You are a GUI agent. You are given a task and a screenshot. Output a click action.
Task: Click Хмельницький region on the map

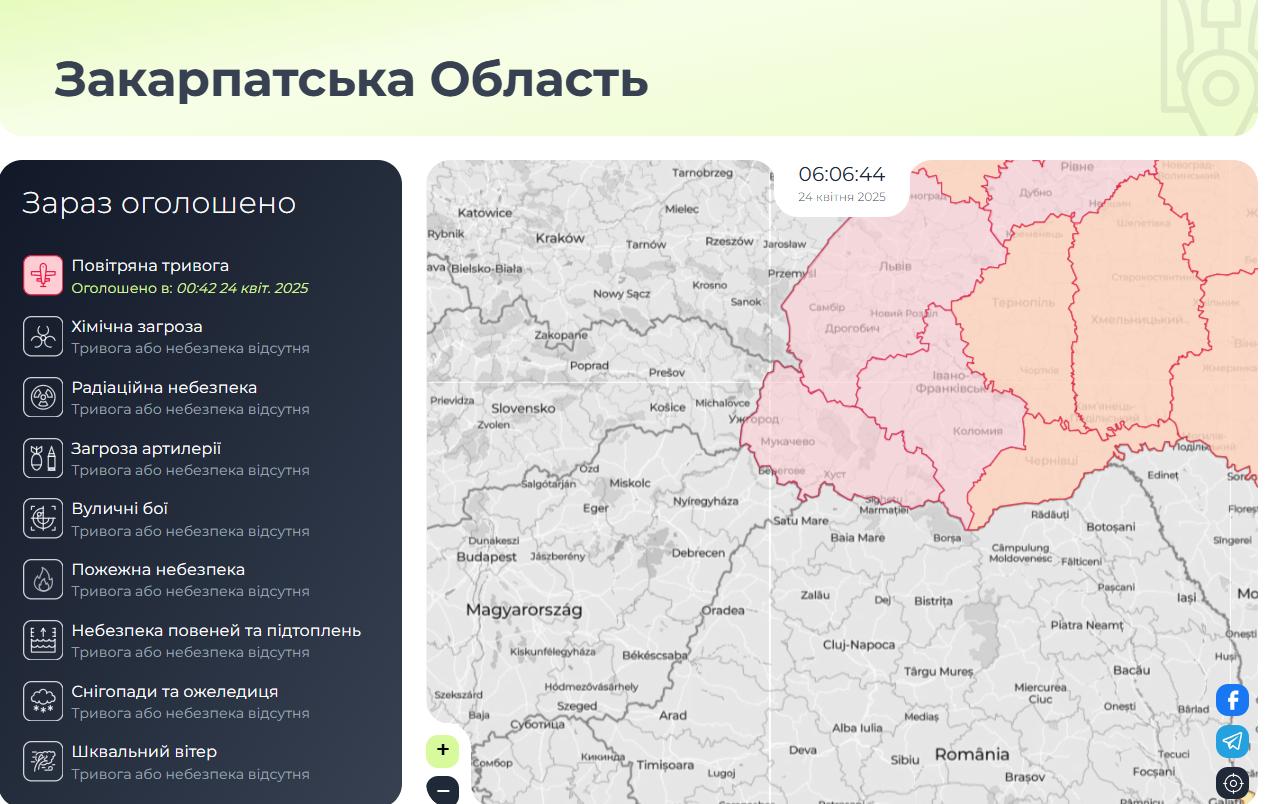1139,320
